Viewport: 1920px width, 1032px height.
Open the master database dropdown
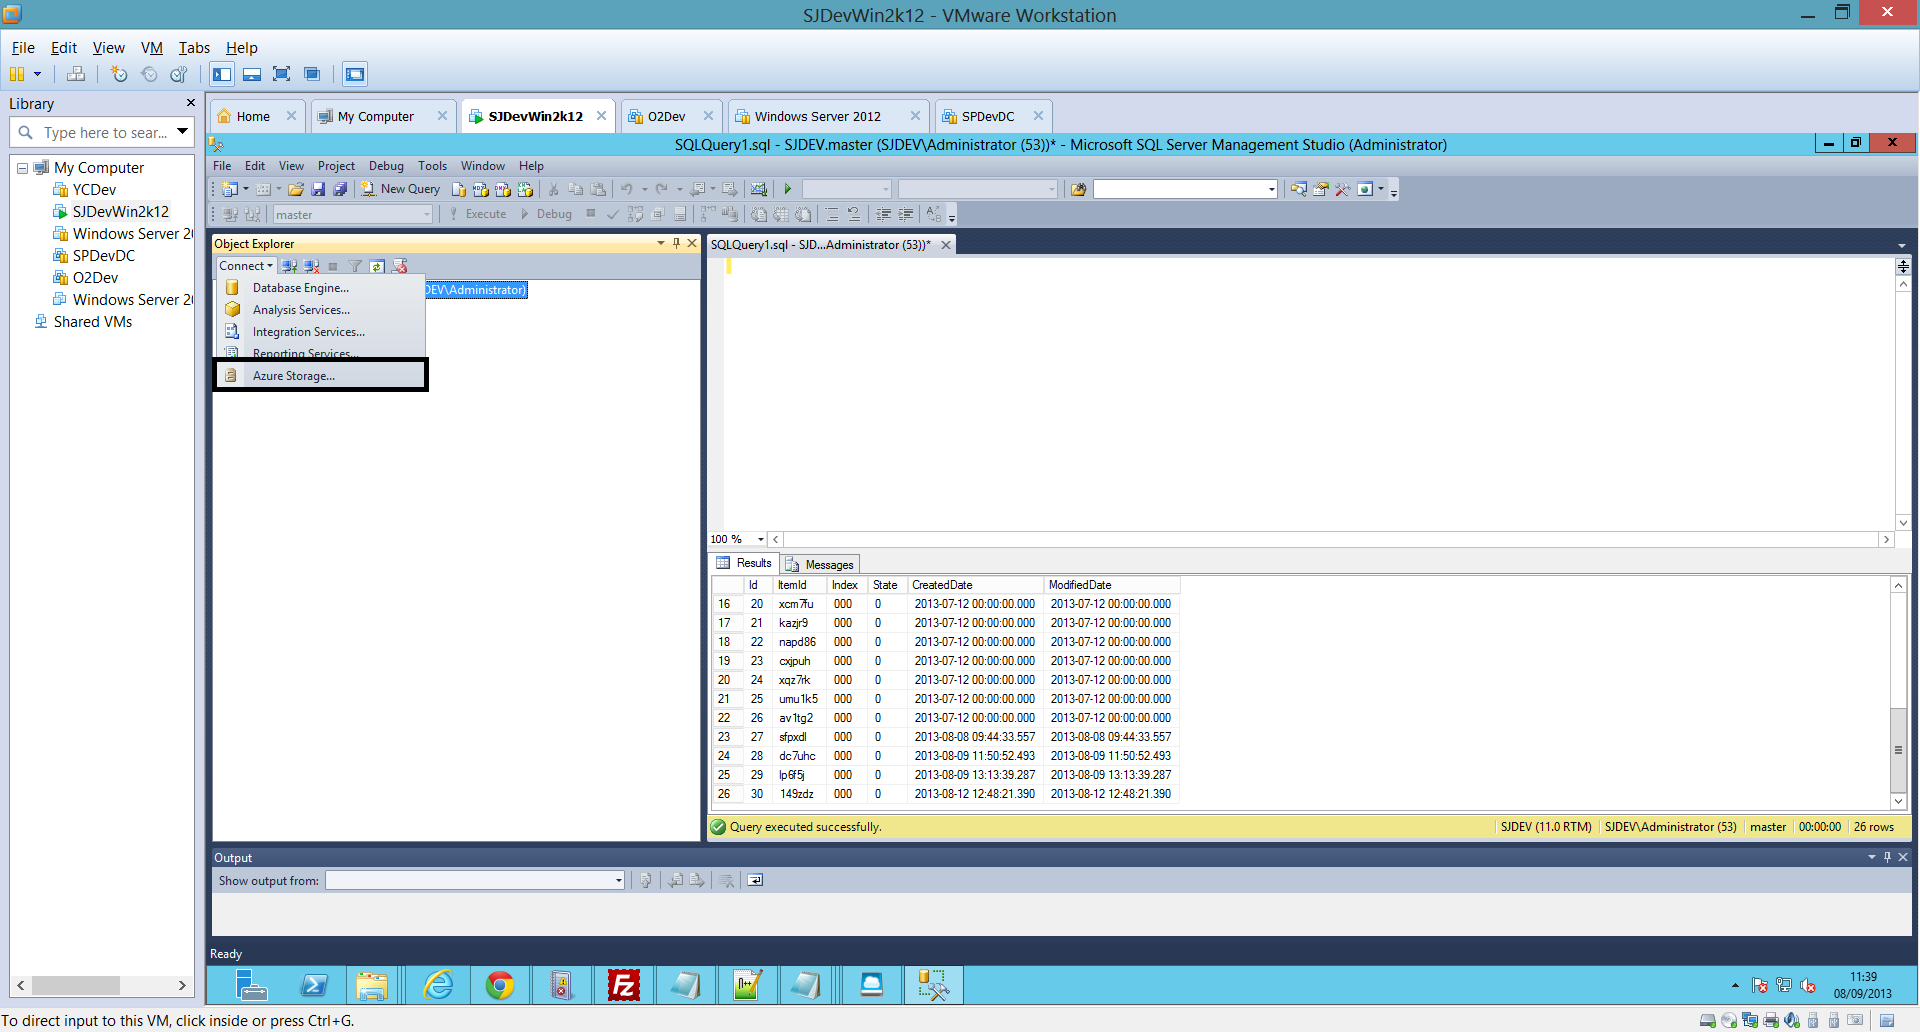[x=426, y=214]
